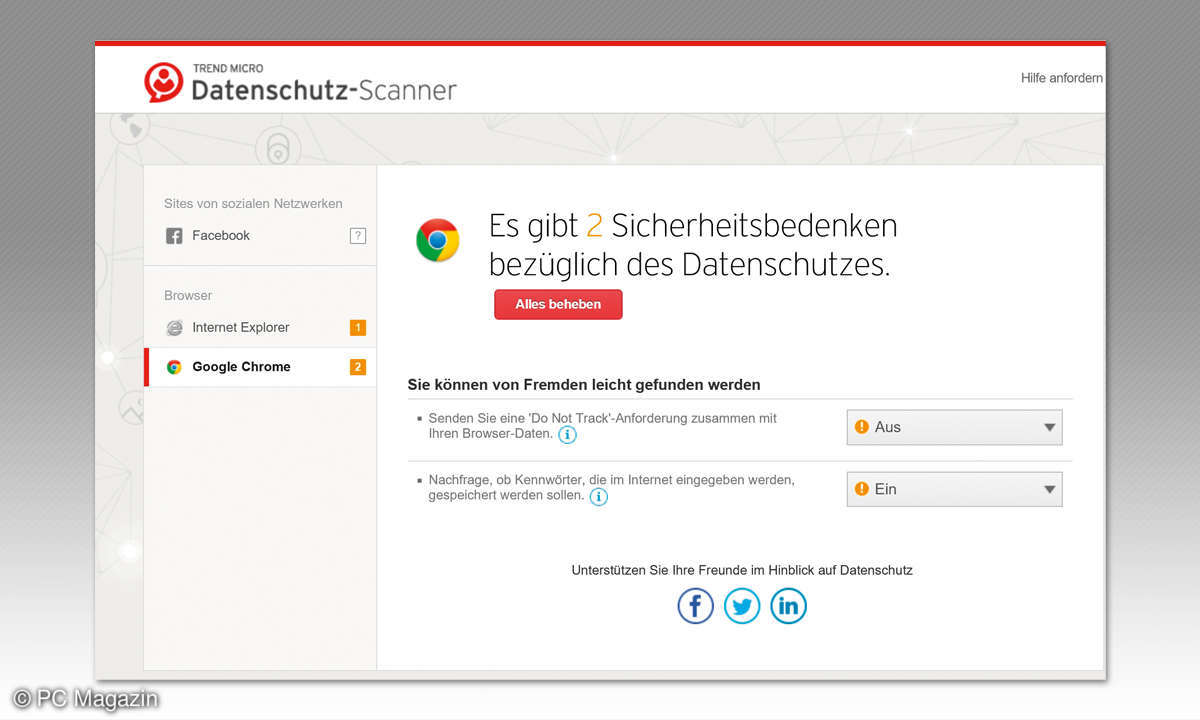Click the 'Browser' section heading
The image size is (1200, 720).
coord(188,296)
